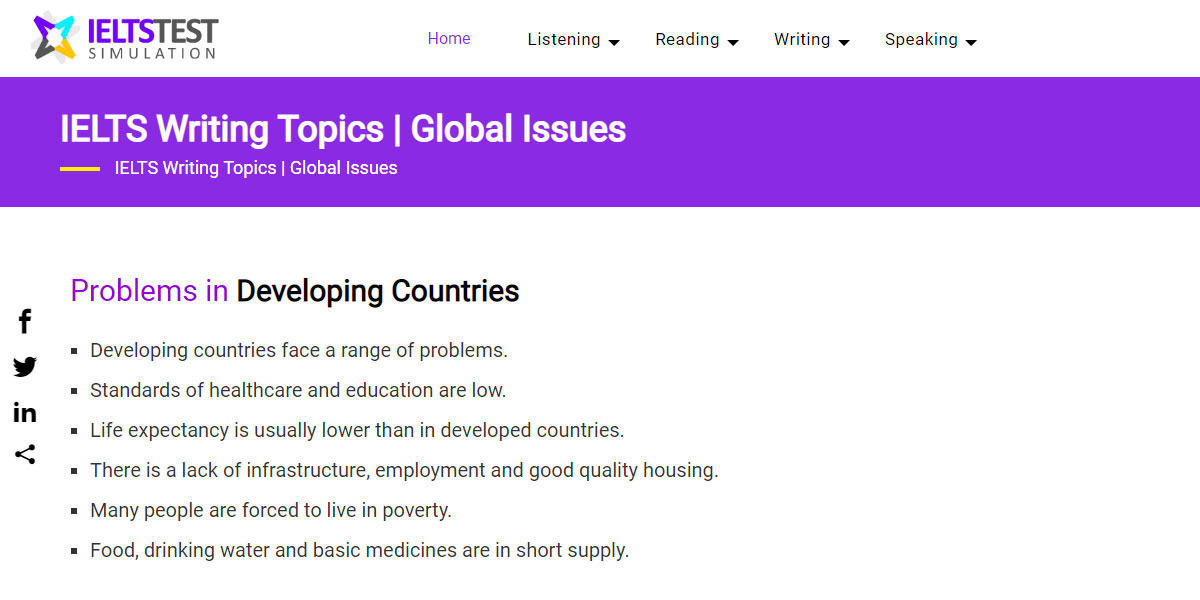Image resolution: width=1200 pixels, height=600 pixels.
Task: Click the yellow underline accent in the banner
Action: pos(84,168)
